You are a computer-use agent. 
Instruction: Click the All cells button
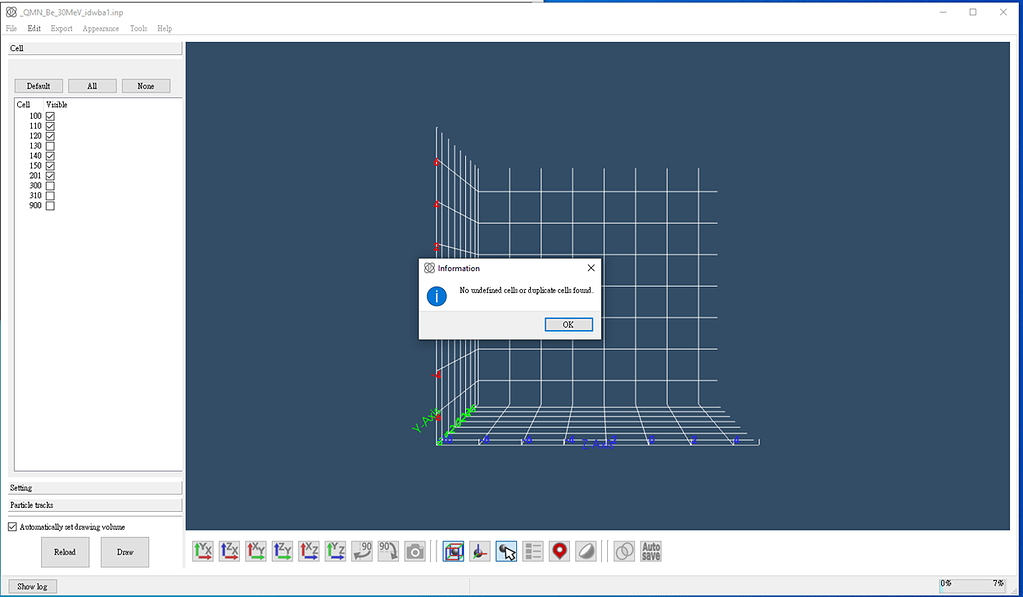92,86
